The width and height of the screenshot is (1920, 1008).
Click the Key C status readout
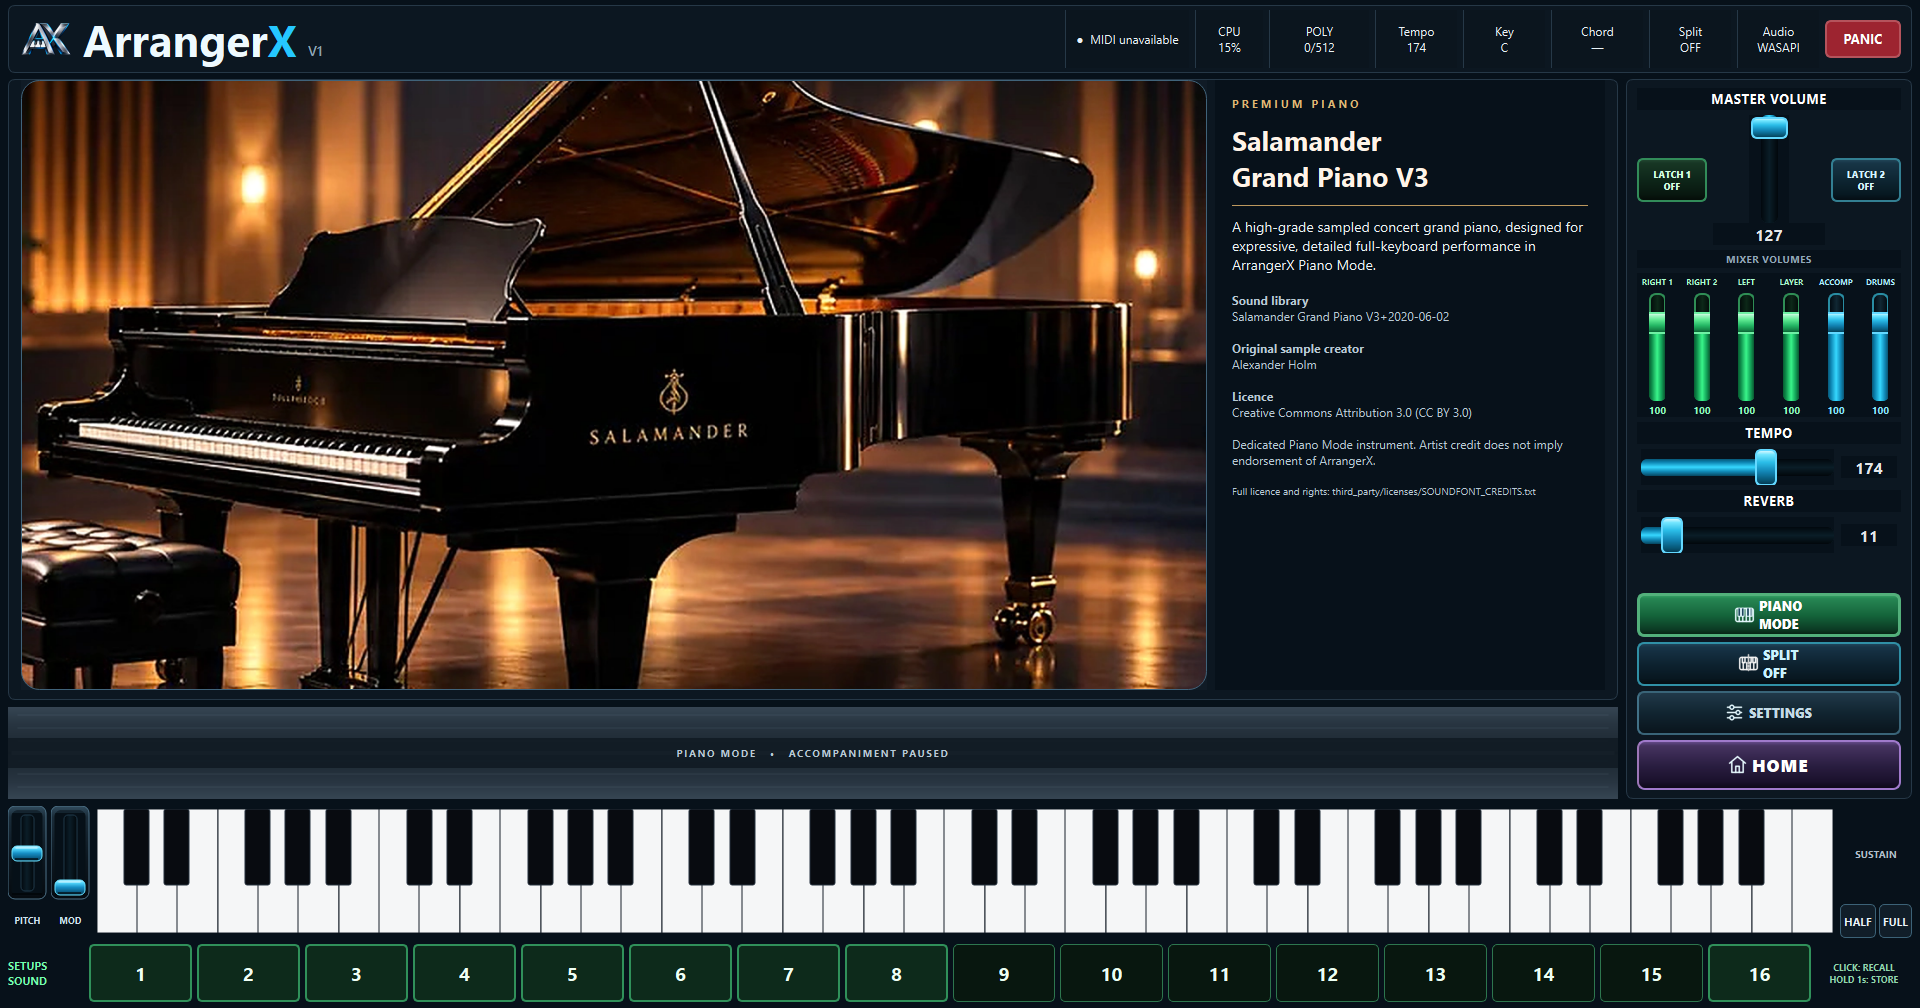1504,40
